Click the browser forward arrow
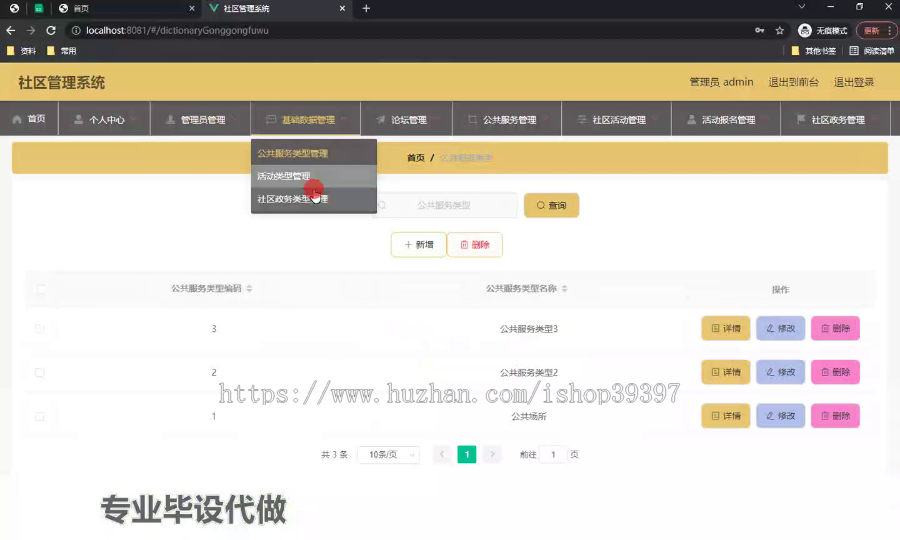 [31, 30]
